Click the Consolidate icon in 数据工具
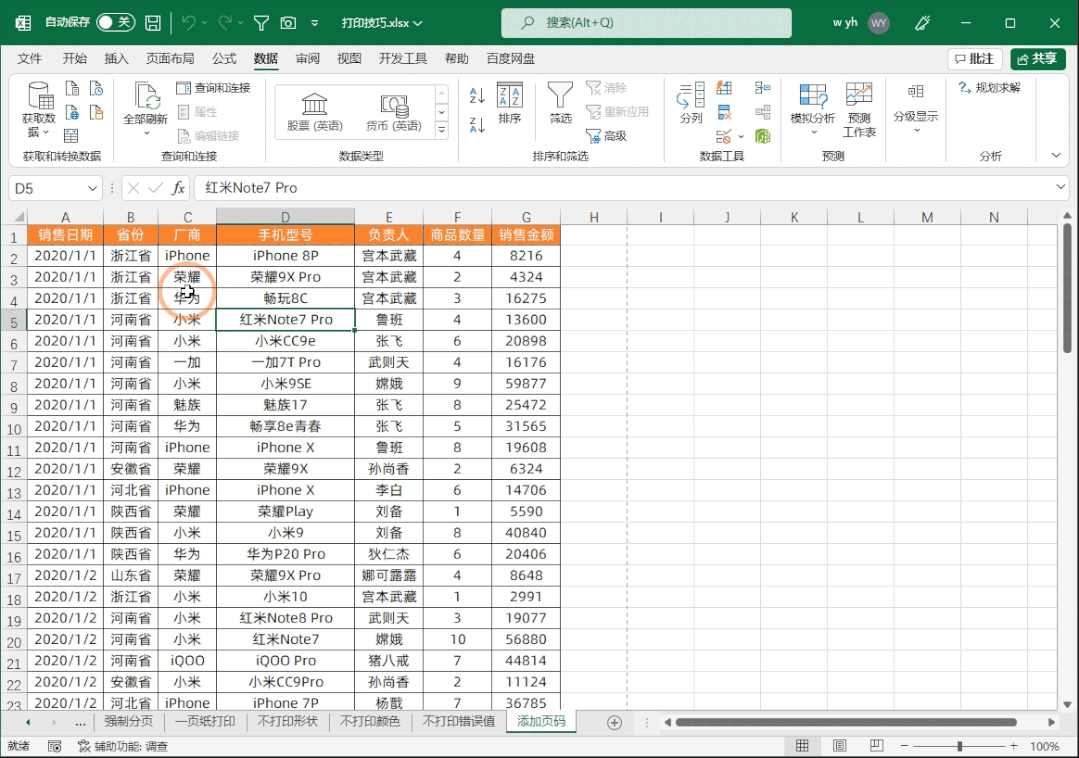 [x=762, y=88]
